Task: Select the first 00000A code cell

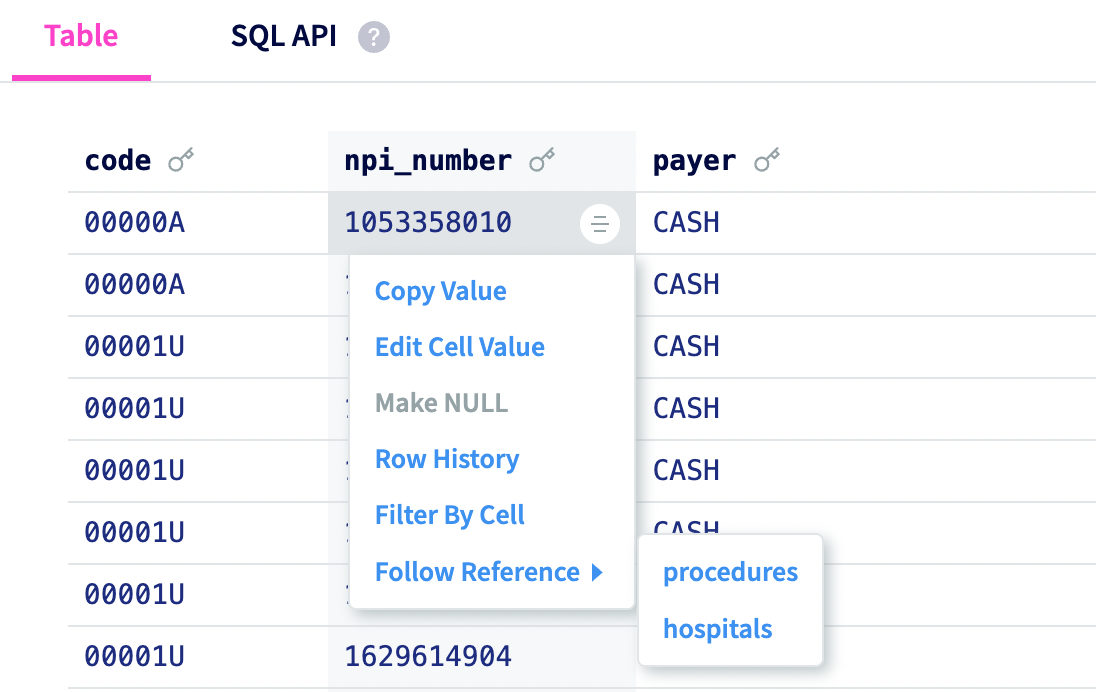Action: coord(134,222)
